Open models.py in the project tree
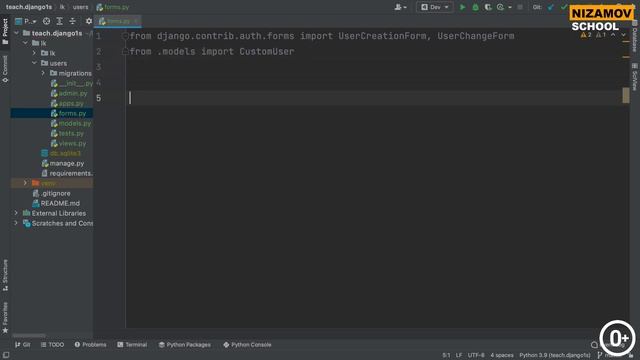This screenshot has height=360, width=640. click(x=70, y=123)
